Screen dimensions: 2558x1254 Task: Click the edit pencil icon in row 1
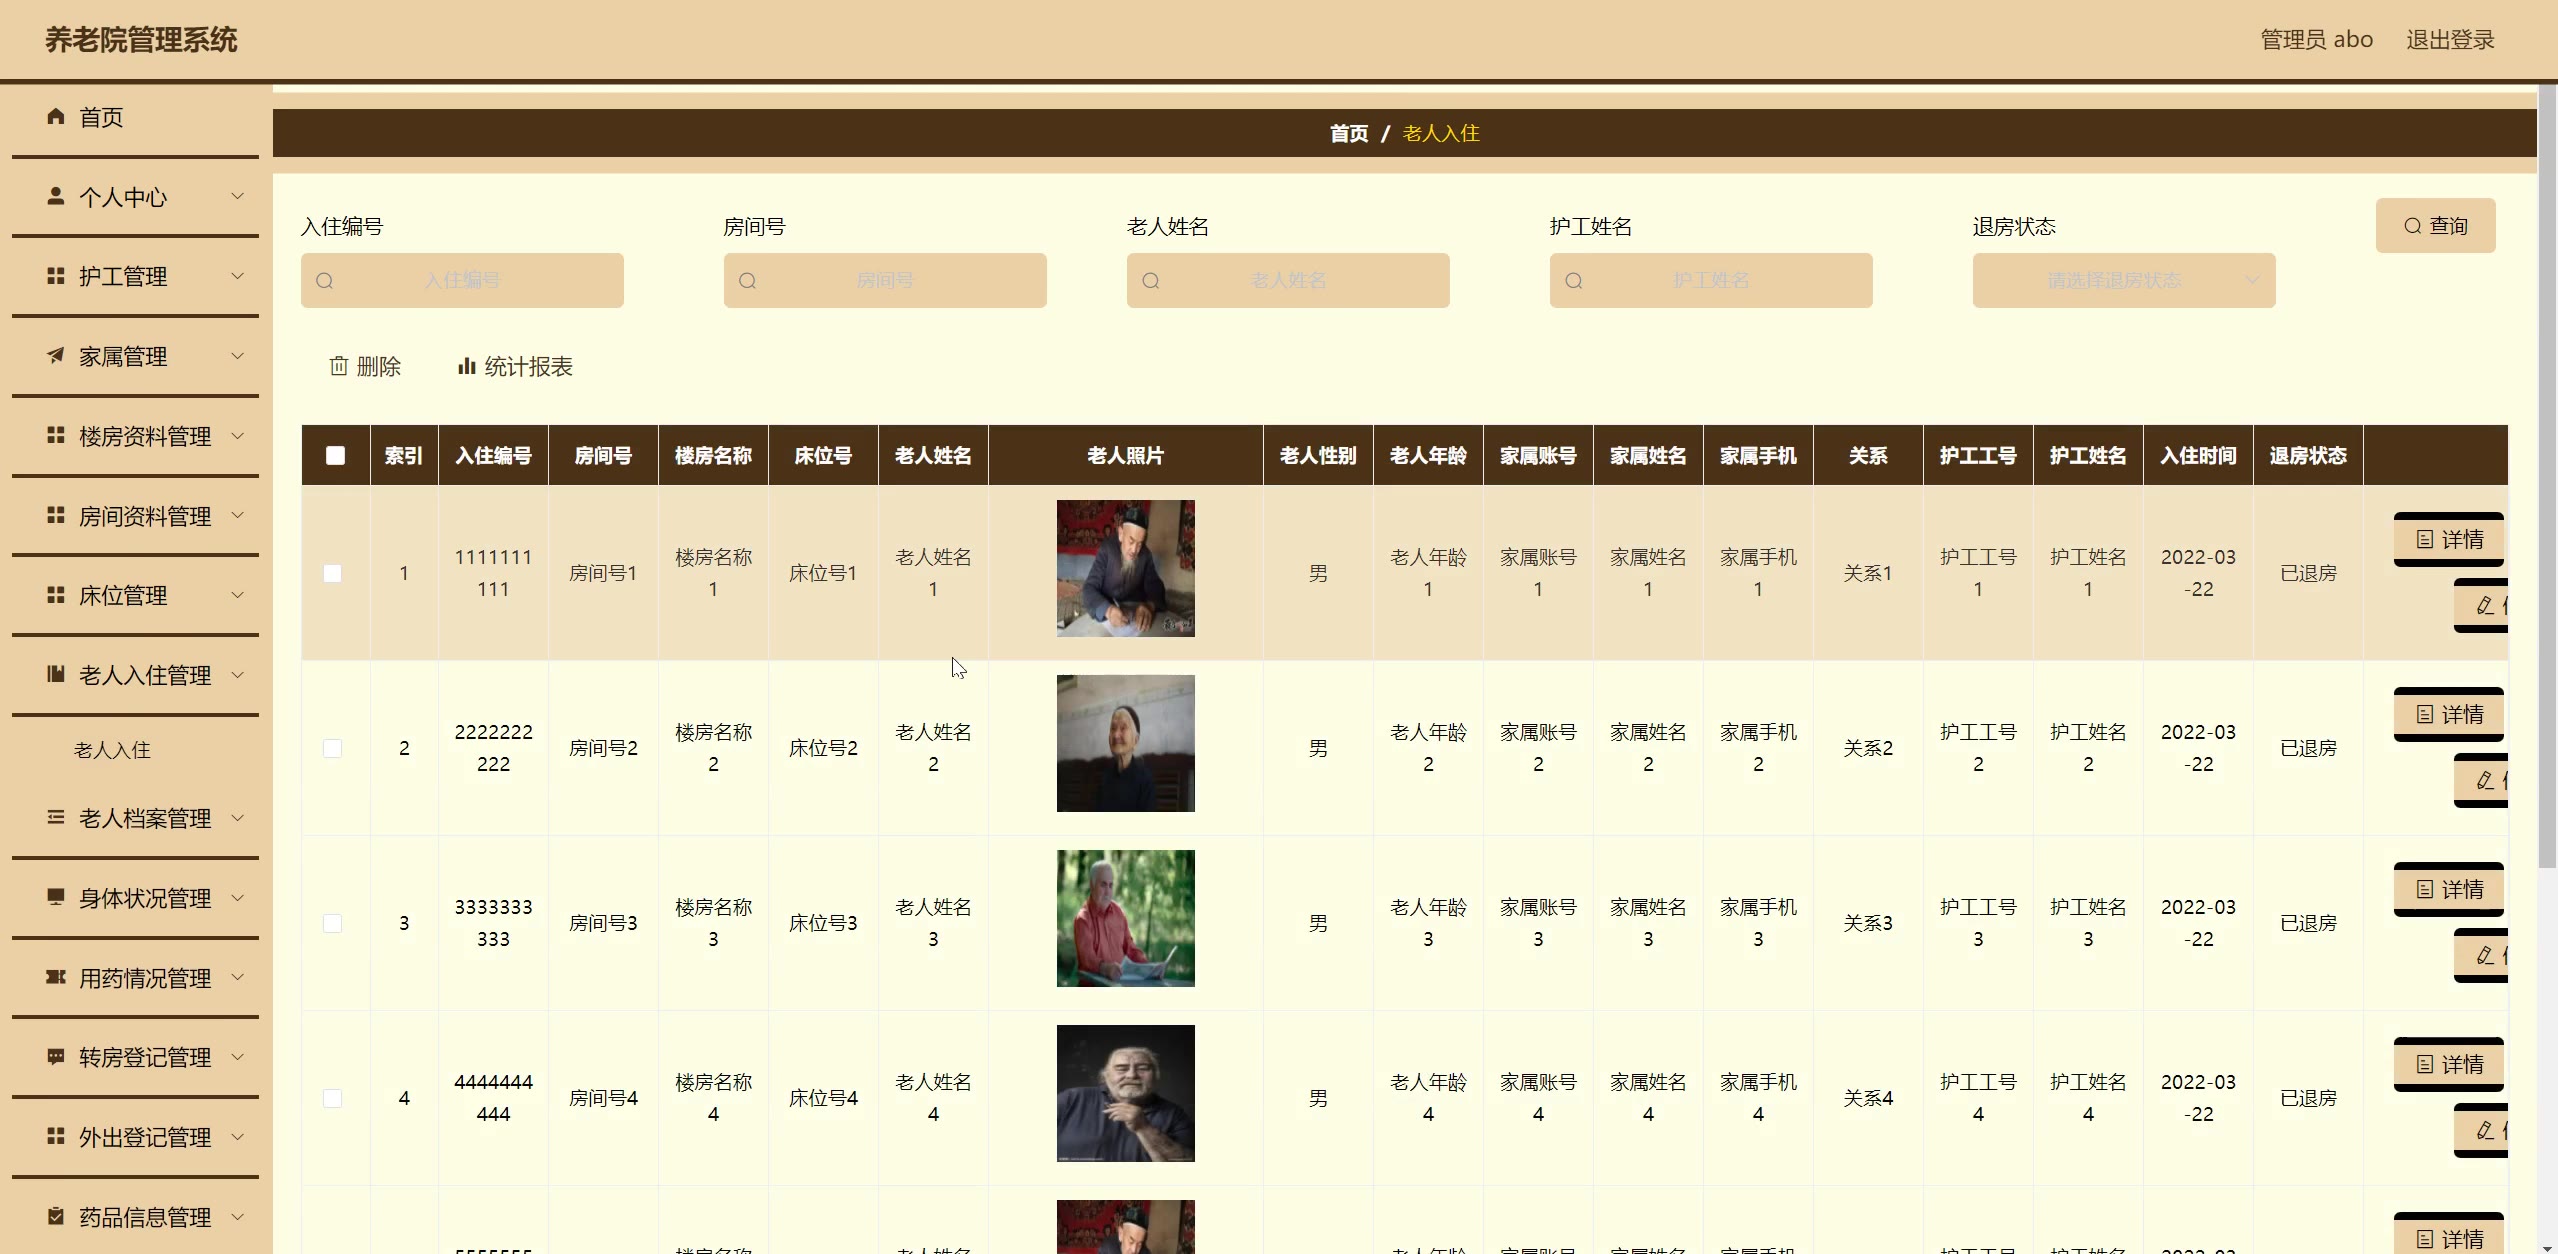2485,606
